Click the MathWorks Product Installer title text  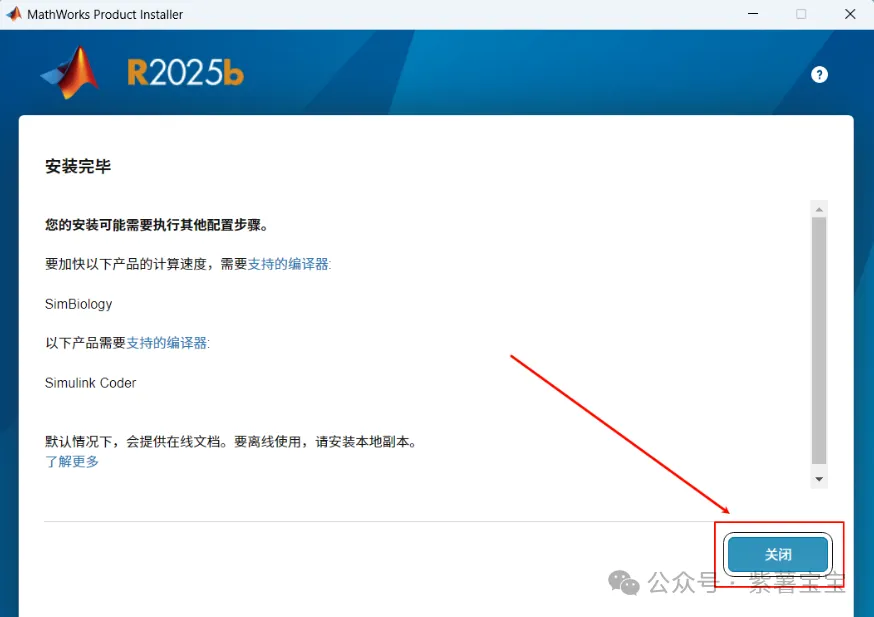pyautogui.click(x=105, y=14)
